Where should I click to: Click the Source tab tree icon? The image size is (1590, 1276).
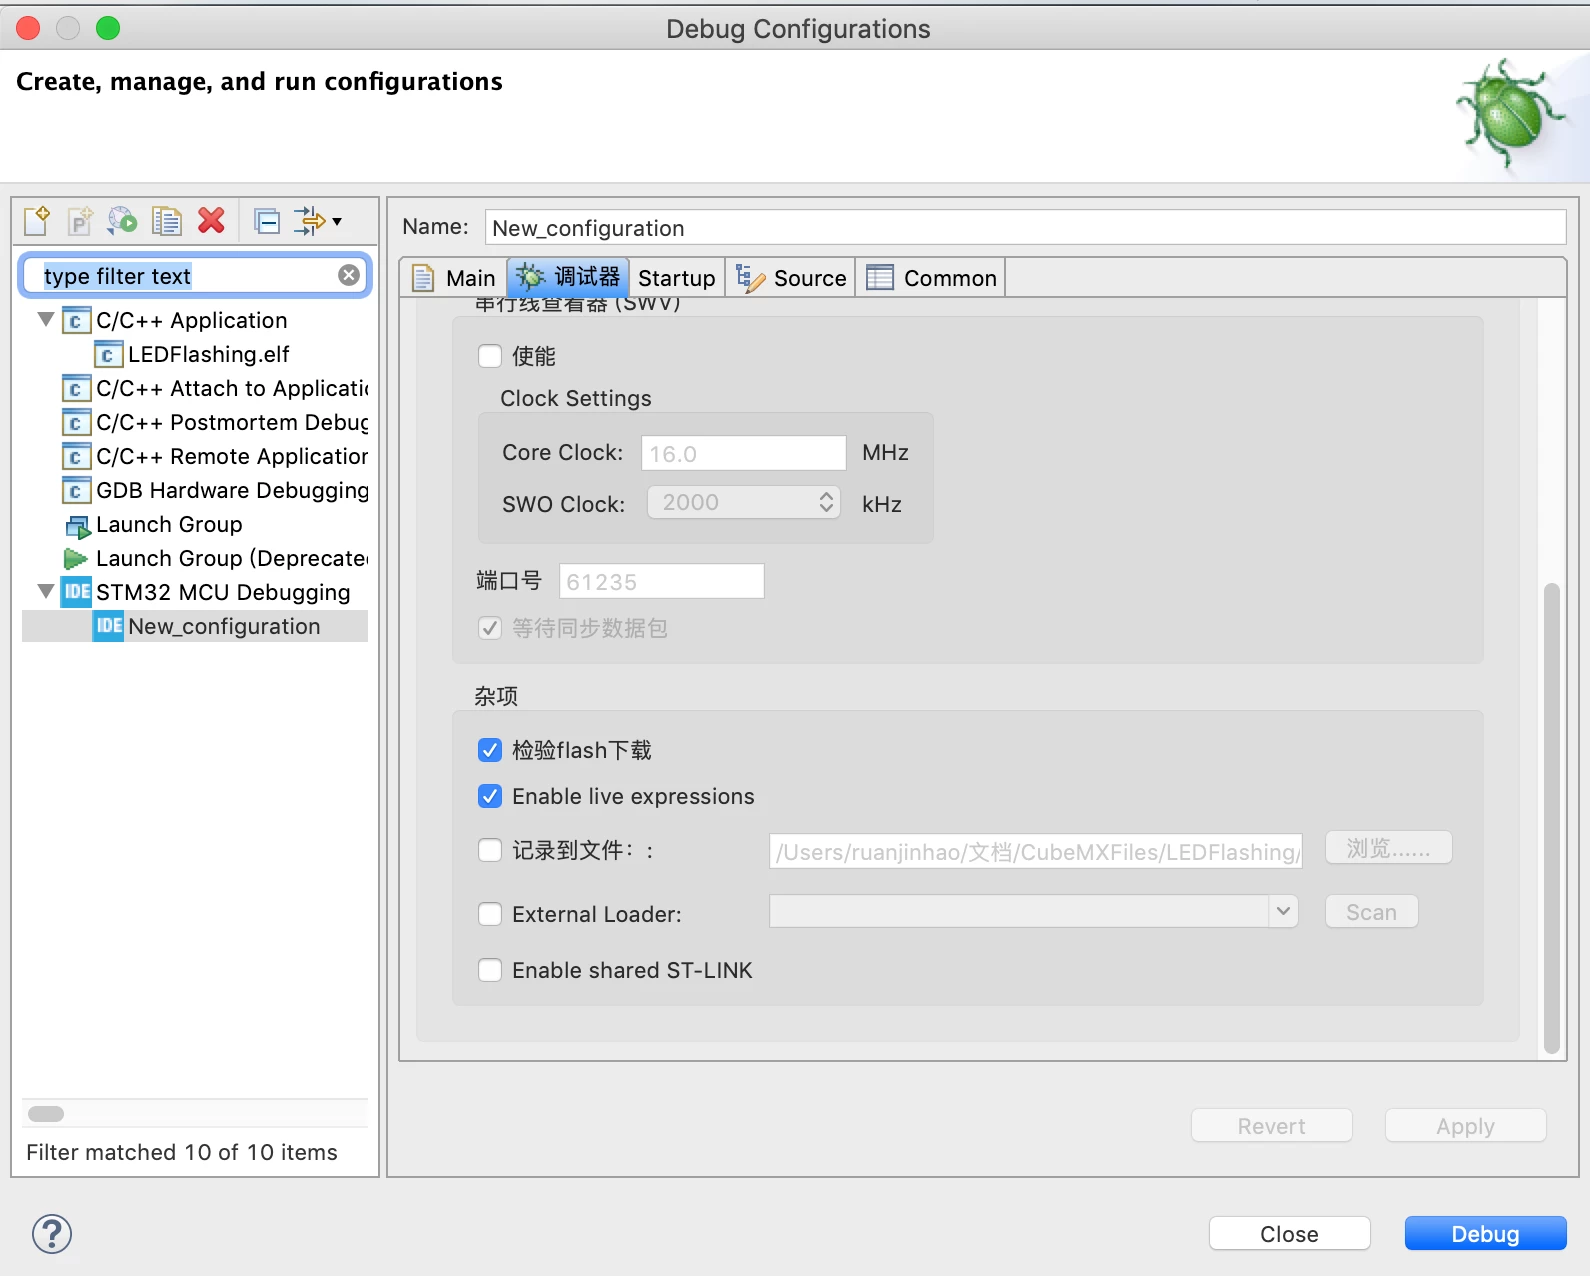tap(749, 277)
